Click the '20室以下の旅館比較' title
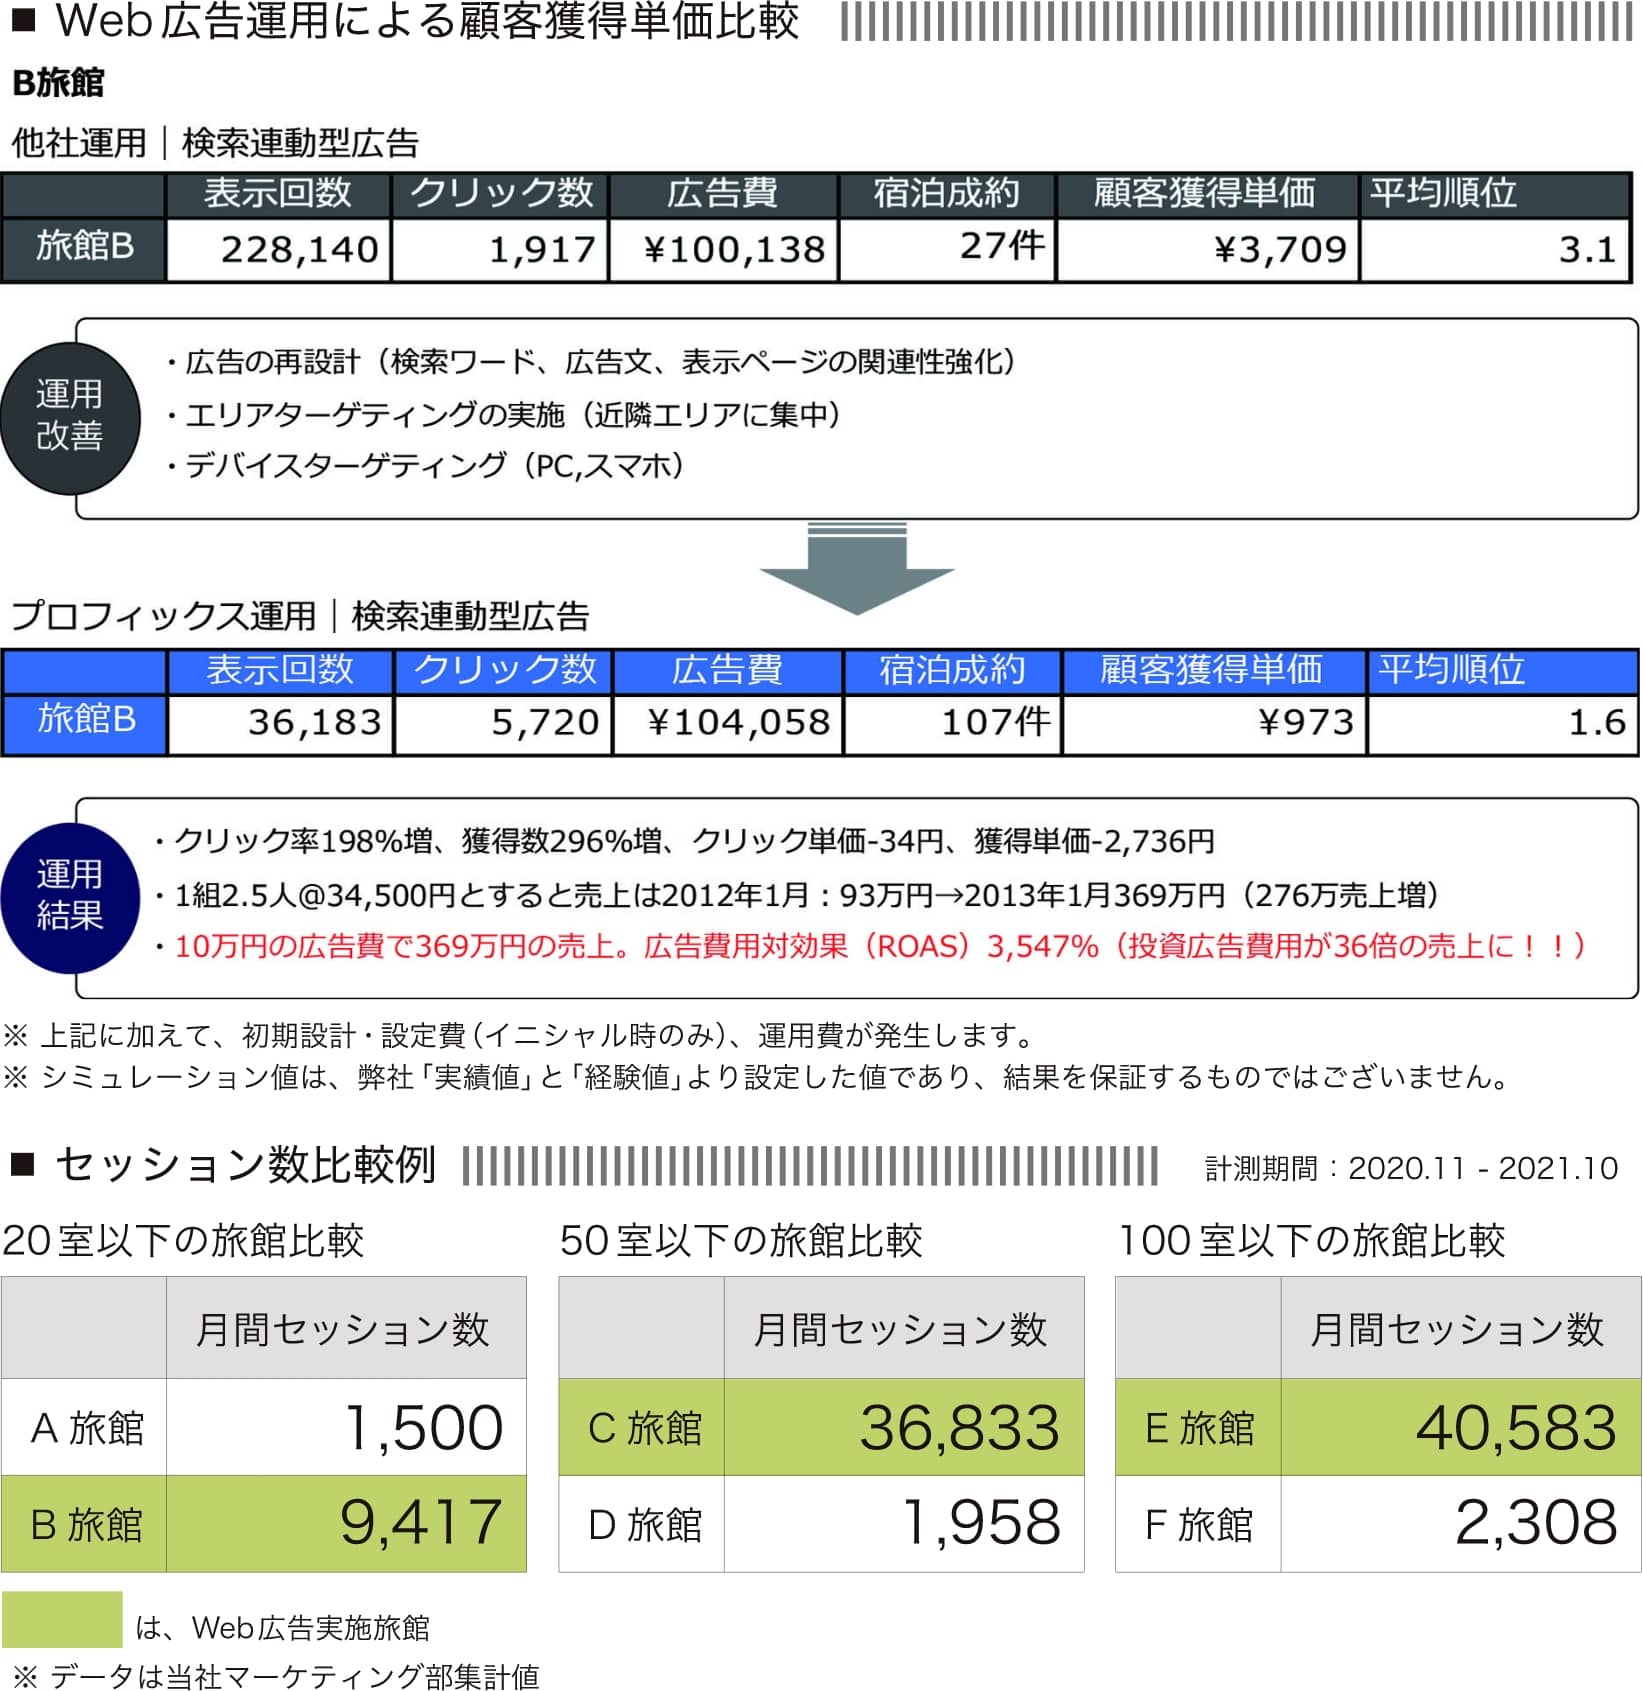 click(x=183, y=1240)
